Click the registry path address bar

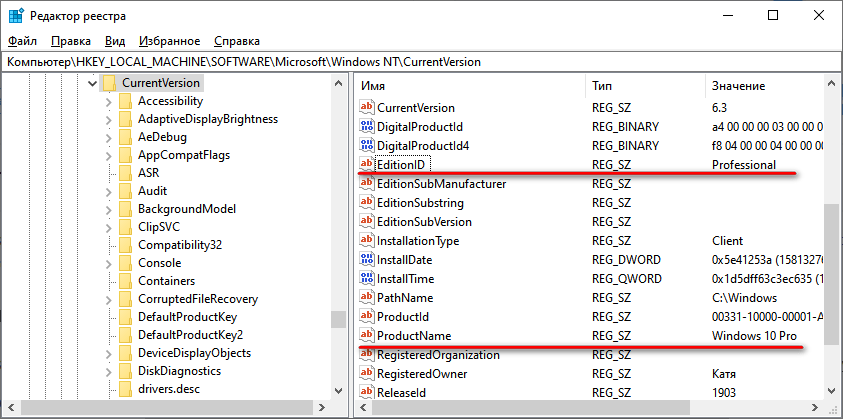tap(422, 62)
